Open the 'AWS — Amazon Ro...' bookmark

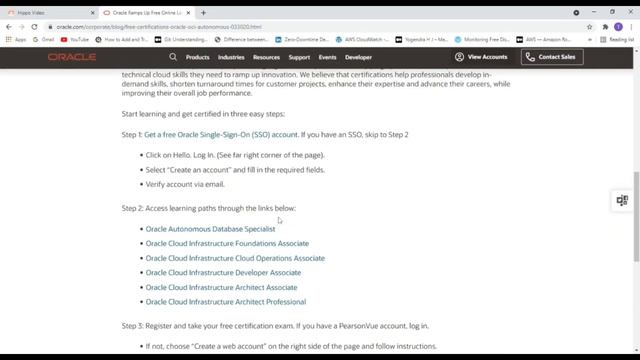[543, 40]
